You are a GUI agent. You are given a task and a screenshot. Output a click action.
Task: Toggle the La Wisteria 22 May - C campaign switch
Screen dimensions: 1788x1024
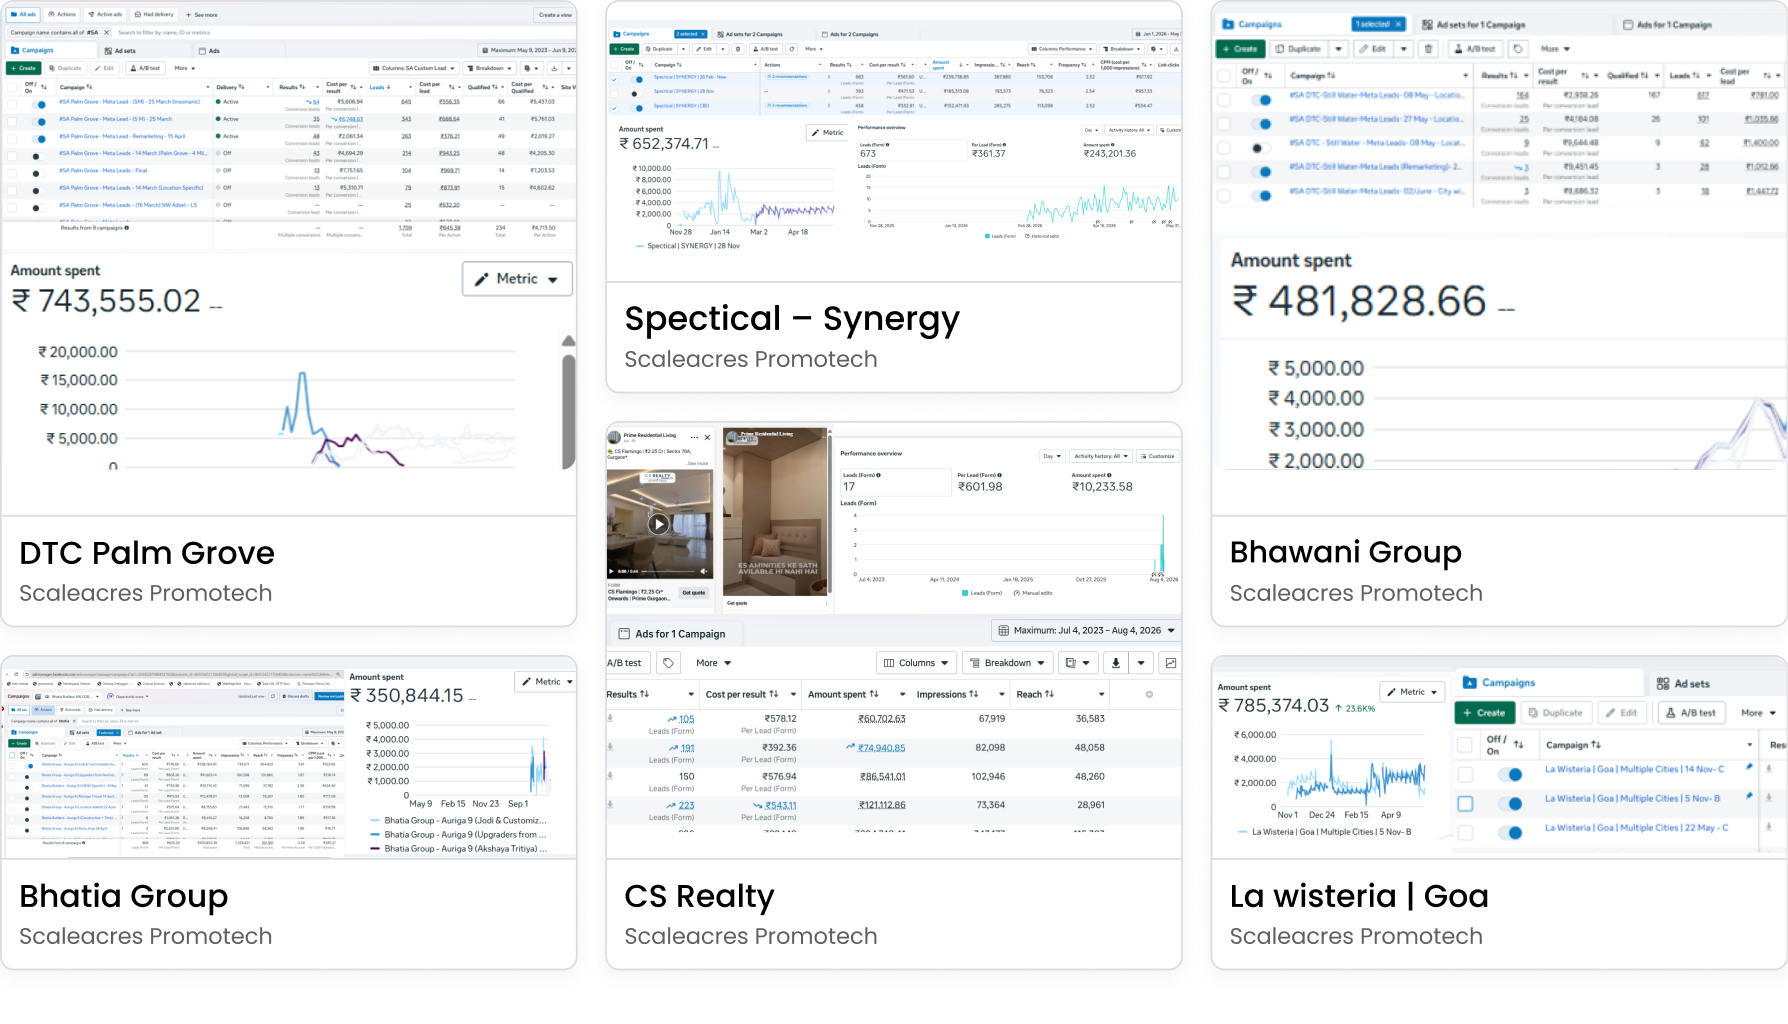1510,832
